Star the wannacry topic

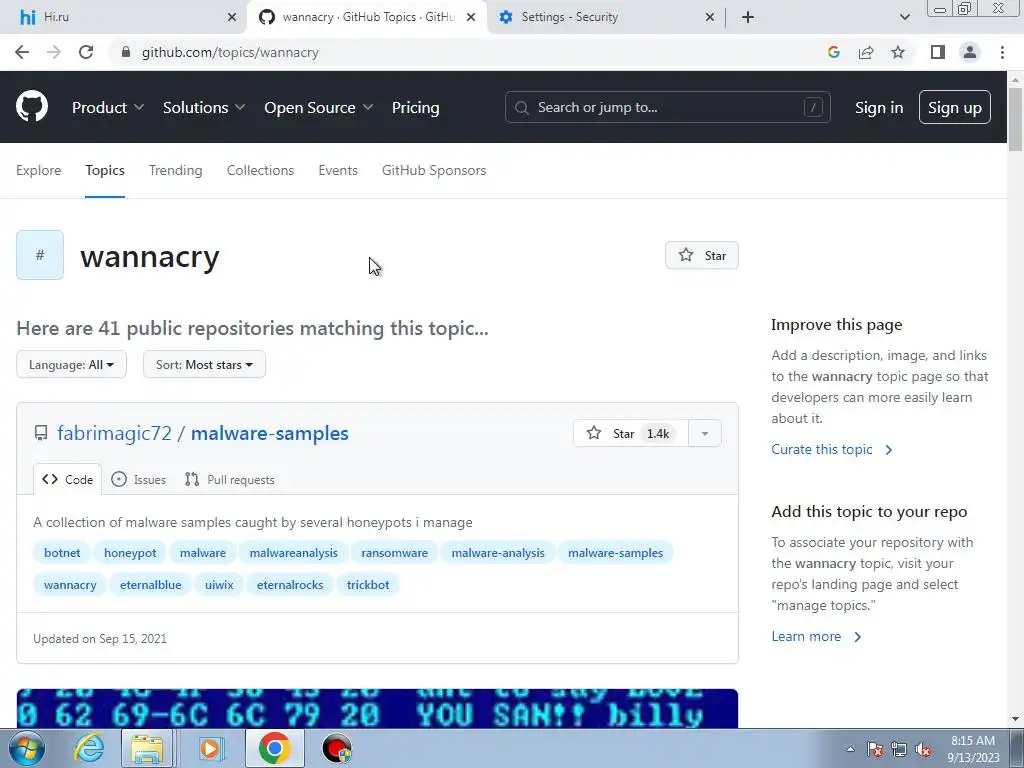tap(701, 255)
